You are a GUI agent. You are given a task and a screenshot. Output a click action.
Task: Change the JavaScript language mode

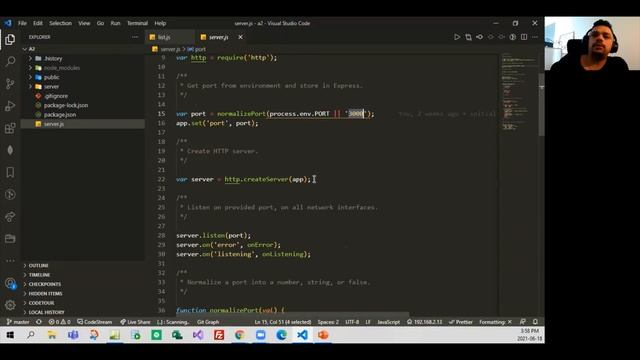[389, 322]
